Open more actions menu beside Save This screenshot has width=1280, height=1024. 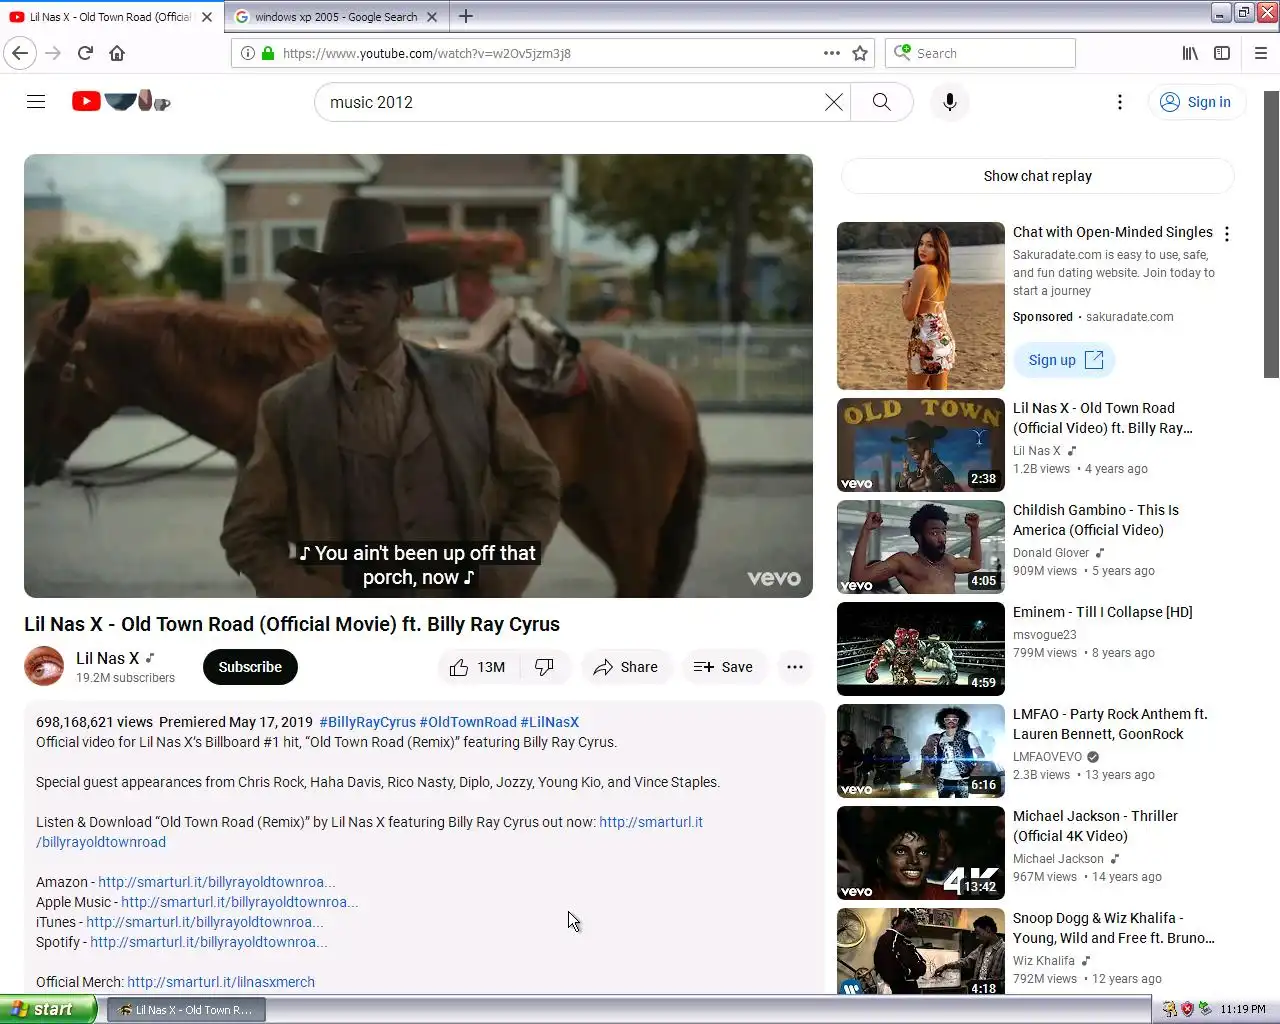coord(795,667)
